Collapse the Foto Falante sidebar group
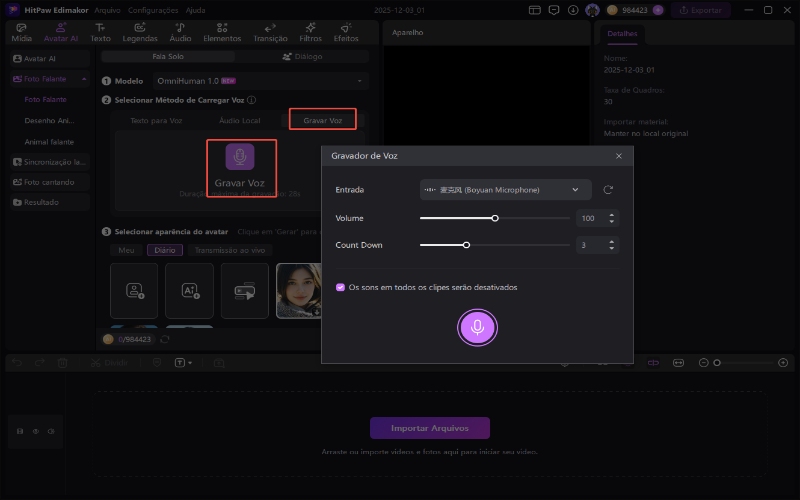Image resolution: width=800 pixels, height=500 pixels. [84, 79]
